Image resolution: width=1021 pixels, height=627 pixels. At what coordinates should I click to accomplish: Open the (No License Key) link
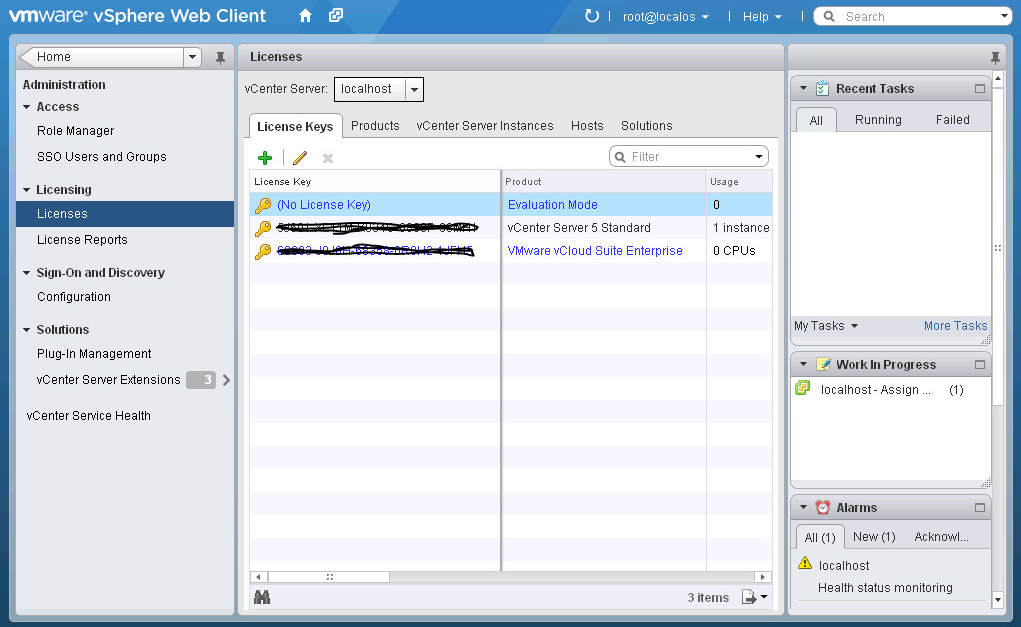[x=324, y=204]
